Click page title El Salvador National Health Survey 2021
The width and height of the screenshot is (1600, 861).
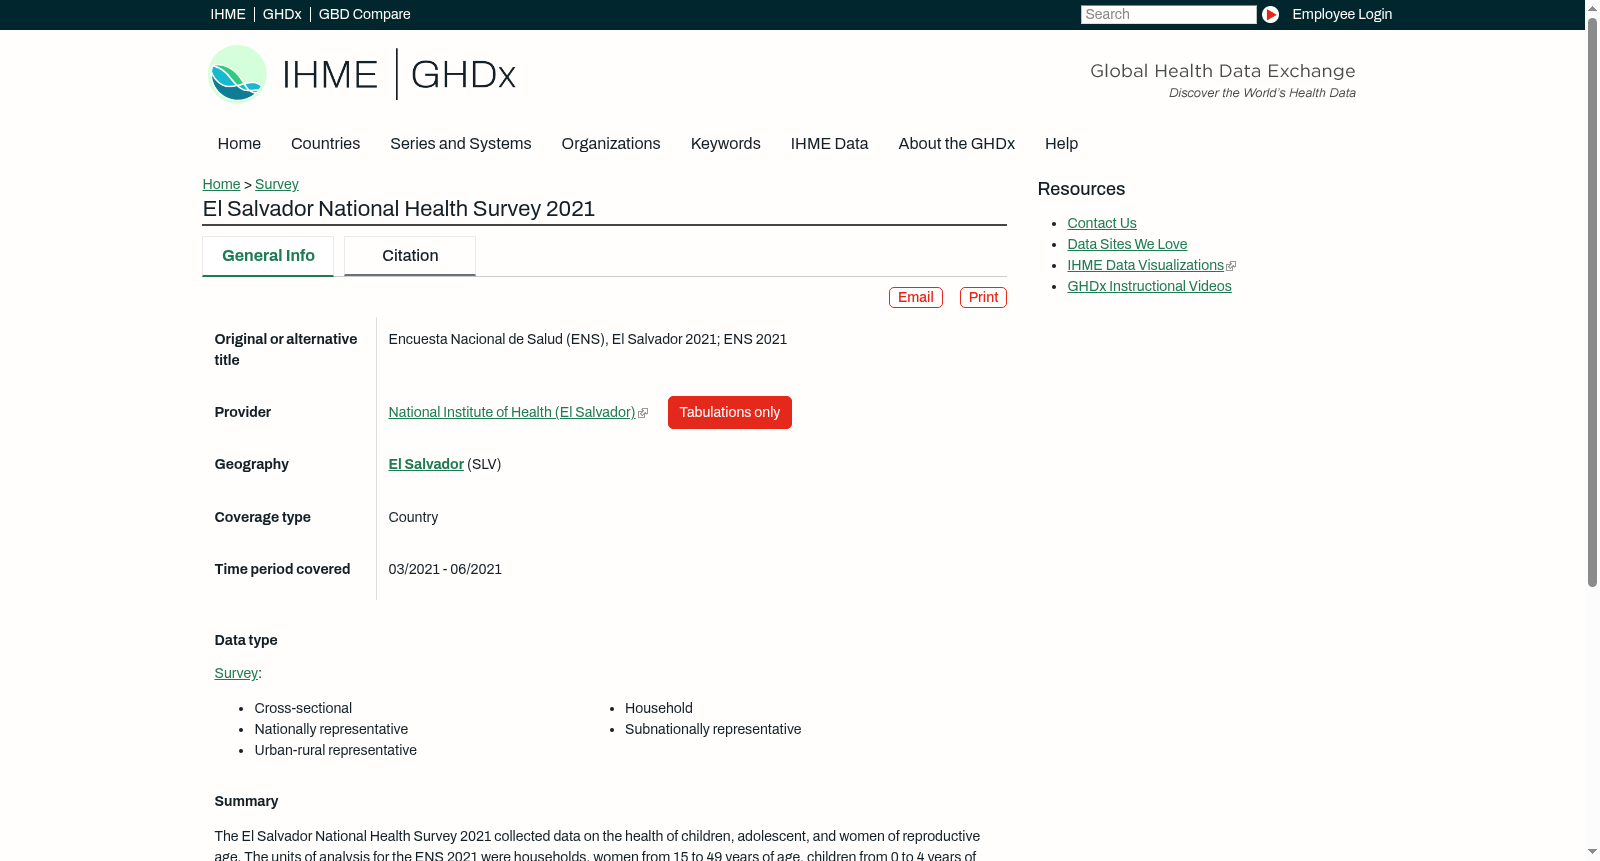point(398,208)
